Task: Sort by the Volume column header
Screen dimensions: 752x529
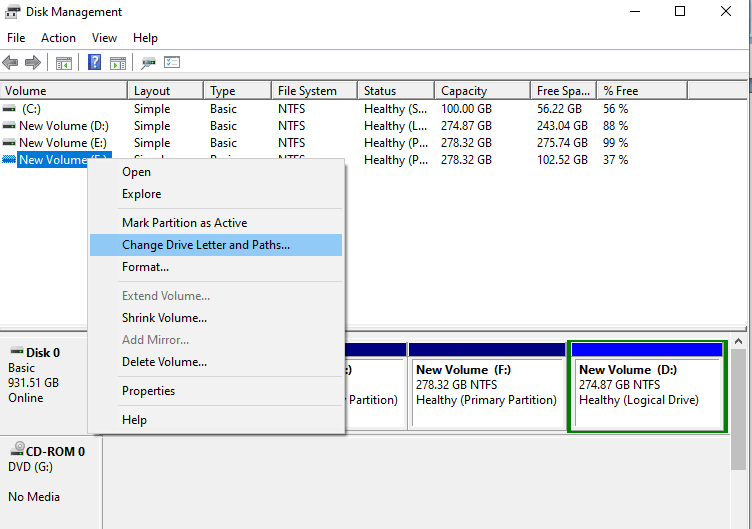Action: point(64,91)
